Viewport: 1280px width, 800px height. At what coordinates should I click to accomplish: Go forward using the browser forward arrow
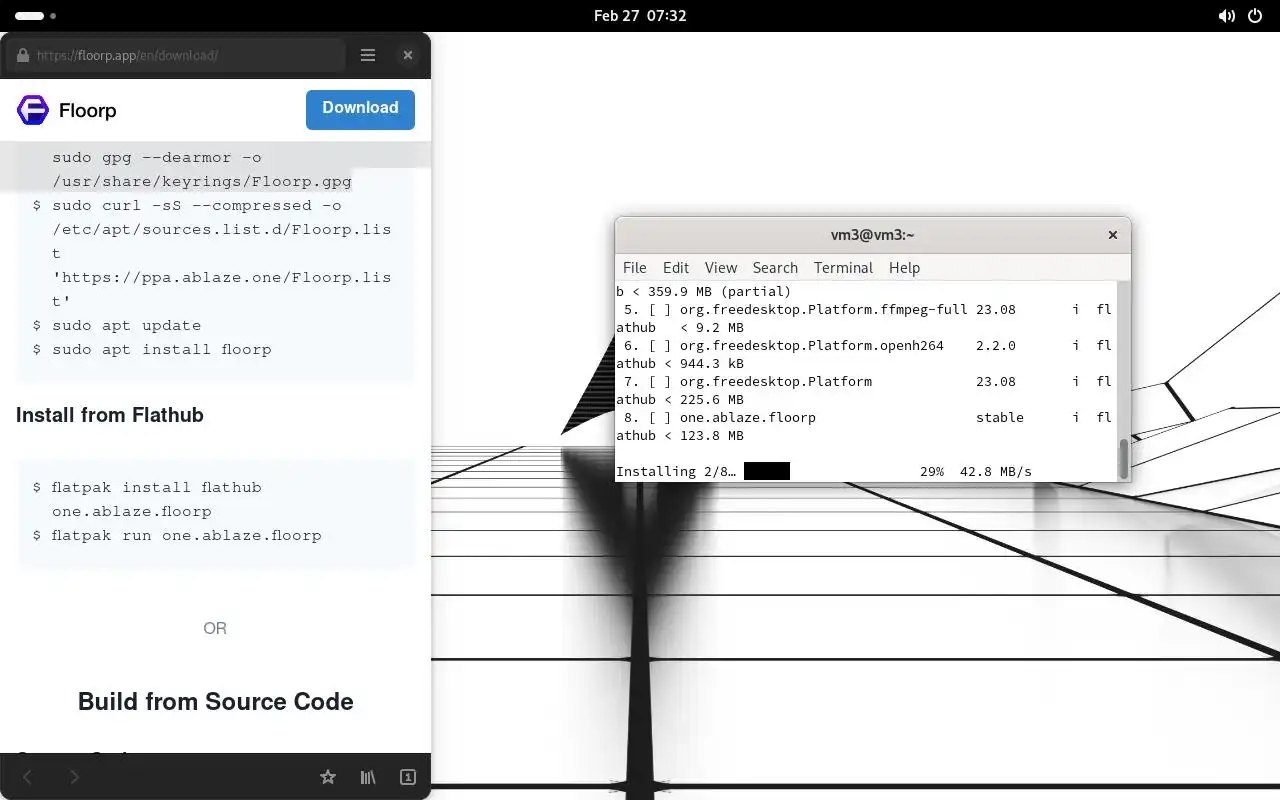point(74,777)
